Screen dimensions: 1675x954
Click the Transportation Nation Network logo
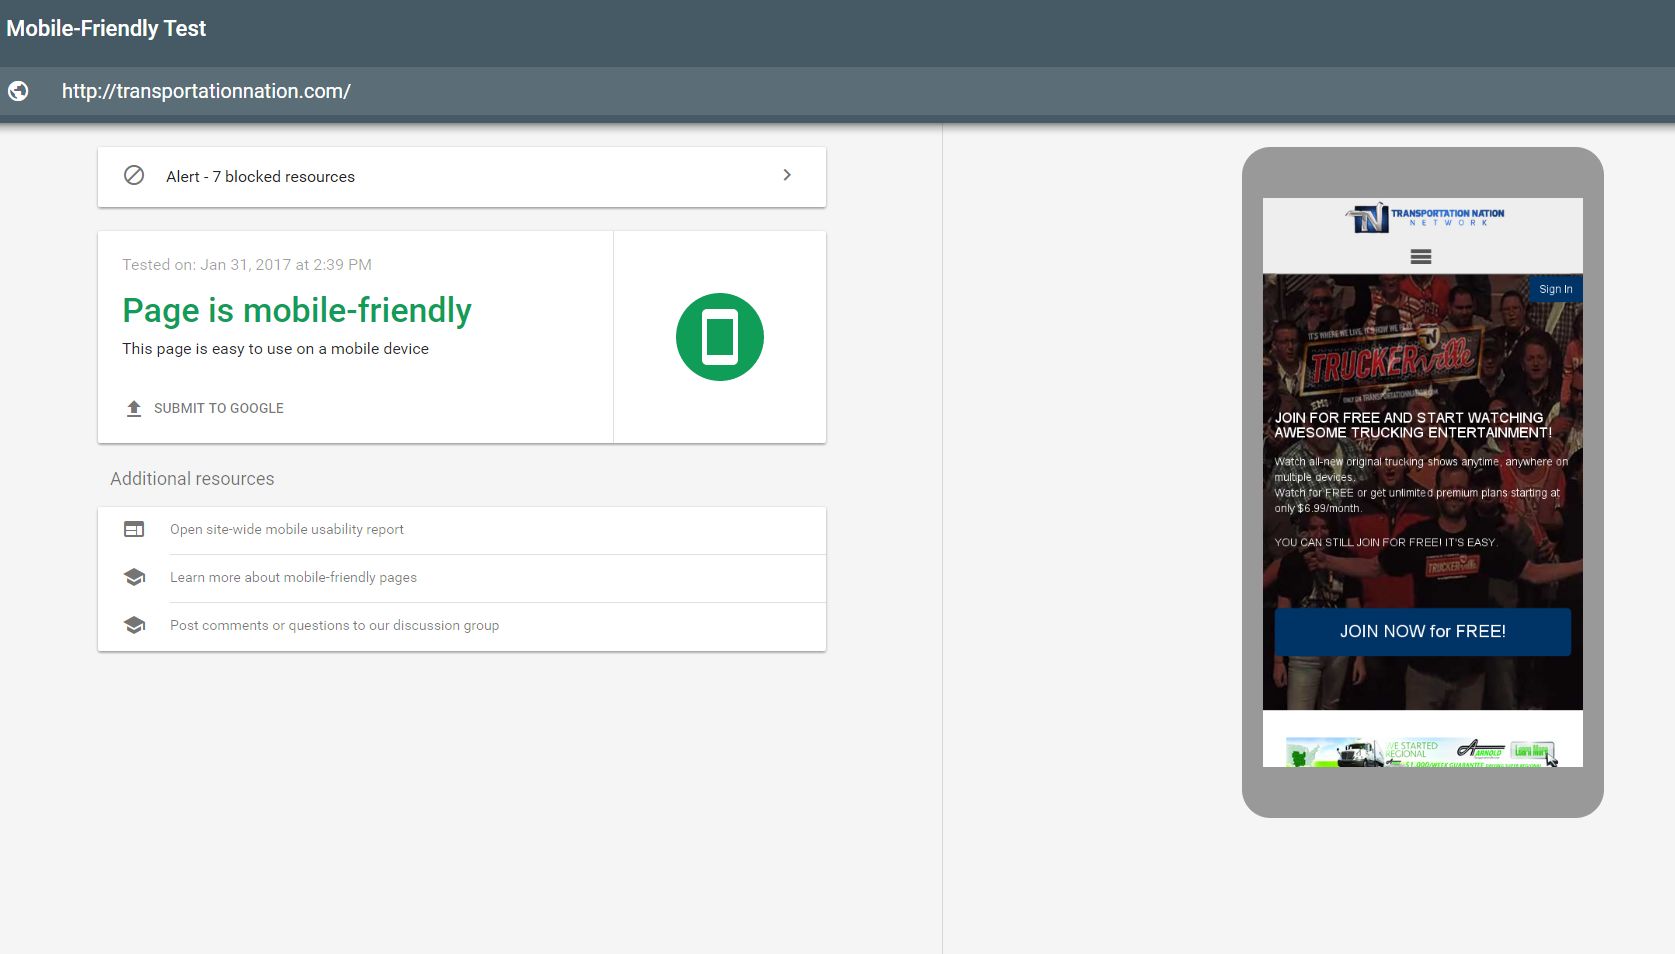(1423, 217)
